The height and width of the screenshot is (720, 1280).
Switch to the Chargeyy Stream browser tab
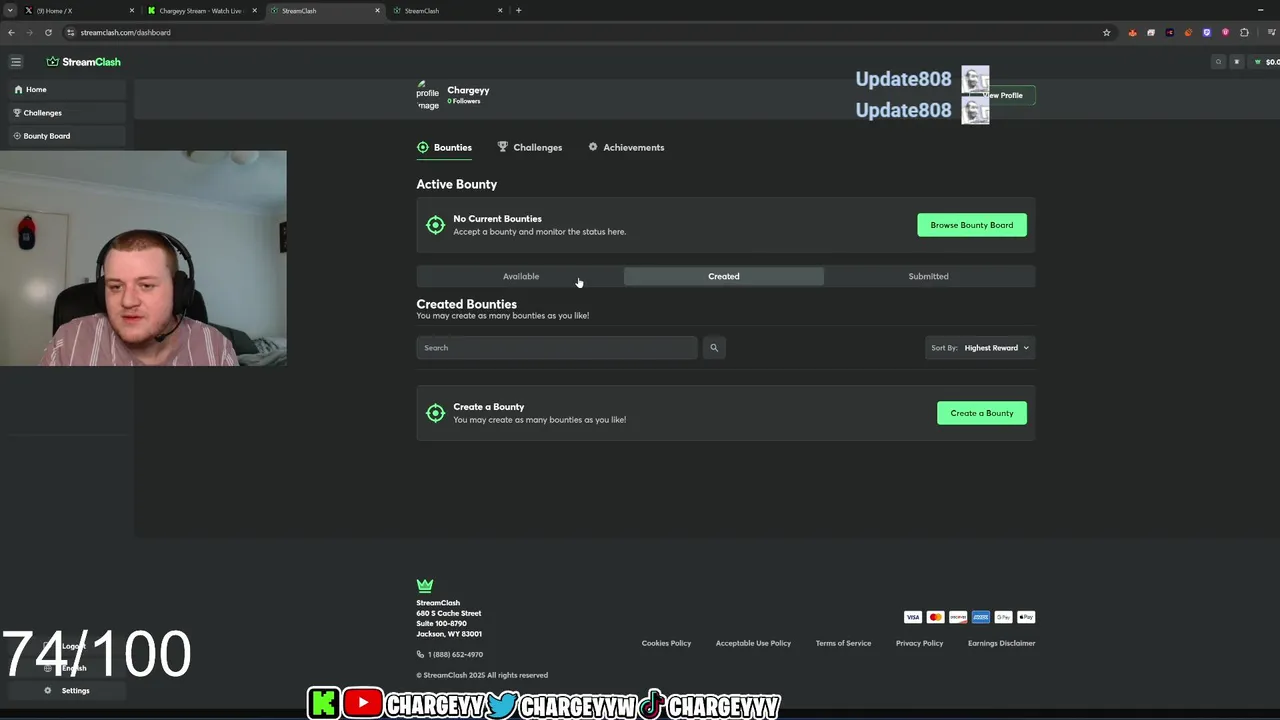point(201,10)
